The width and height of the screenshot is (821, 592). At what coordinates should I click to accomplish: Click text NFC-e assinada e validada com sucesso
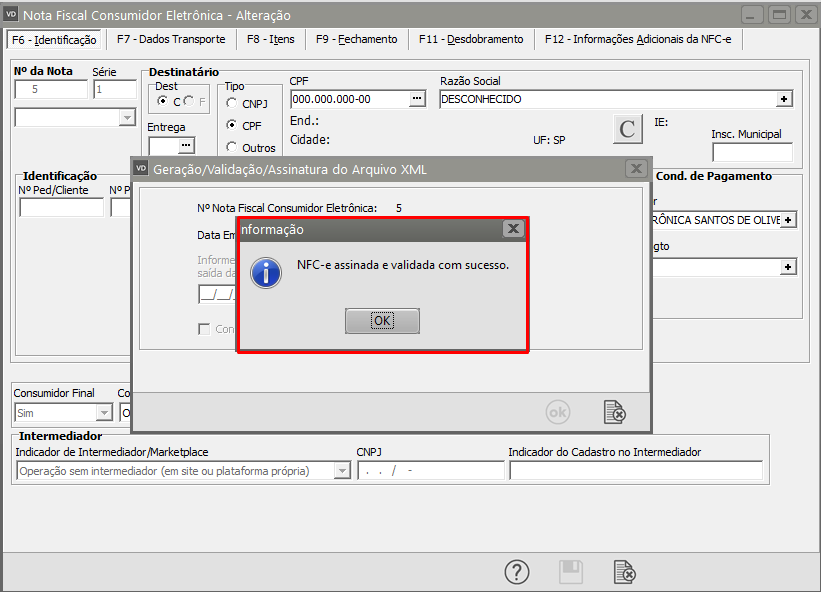tap(403, 265)
